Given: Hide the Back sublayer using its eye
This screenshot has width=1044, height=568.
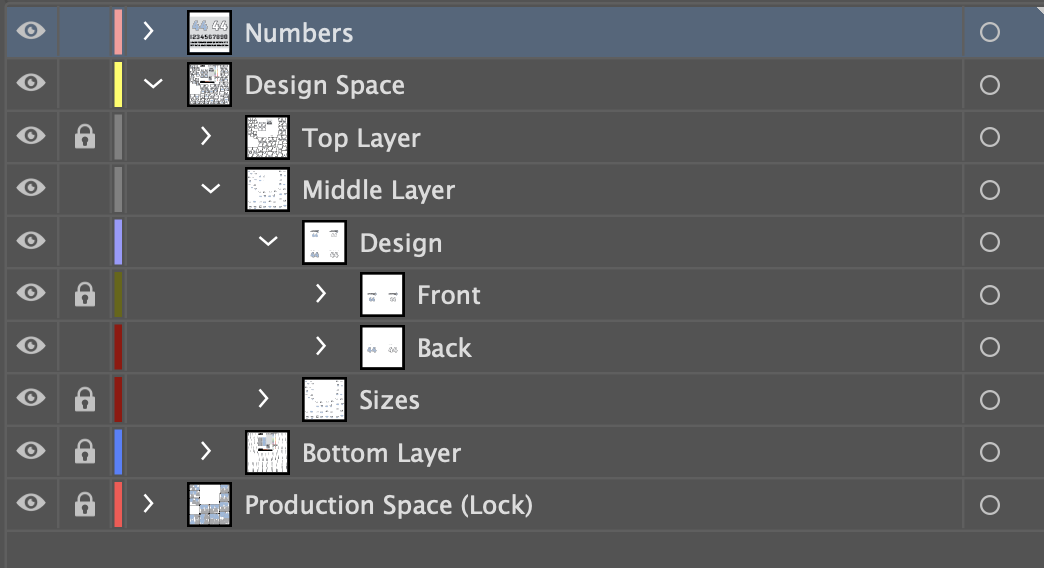Looking at the screenshot, I should pos(31,348).
